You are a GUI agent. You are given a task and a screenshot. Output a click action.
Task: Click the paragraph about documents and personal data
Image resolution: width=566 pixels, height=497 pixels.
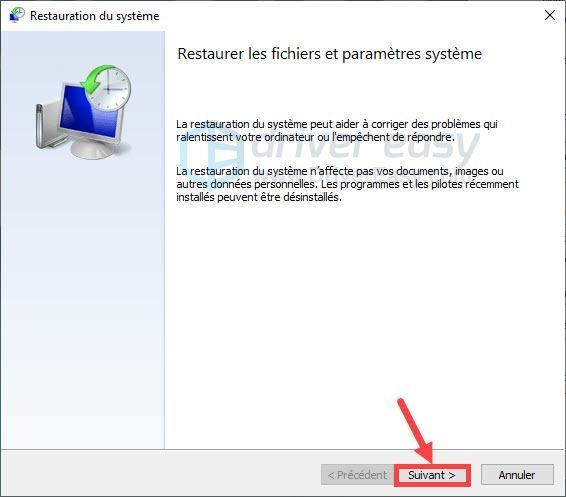347,184
